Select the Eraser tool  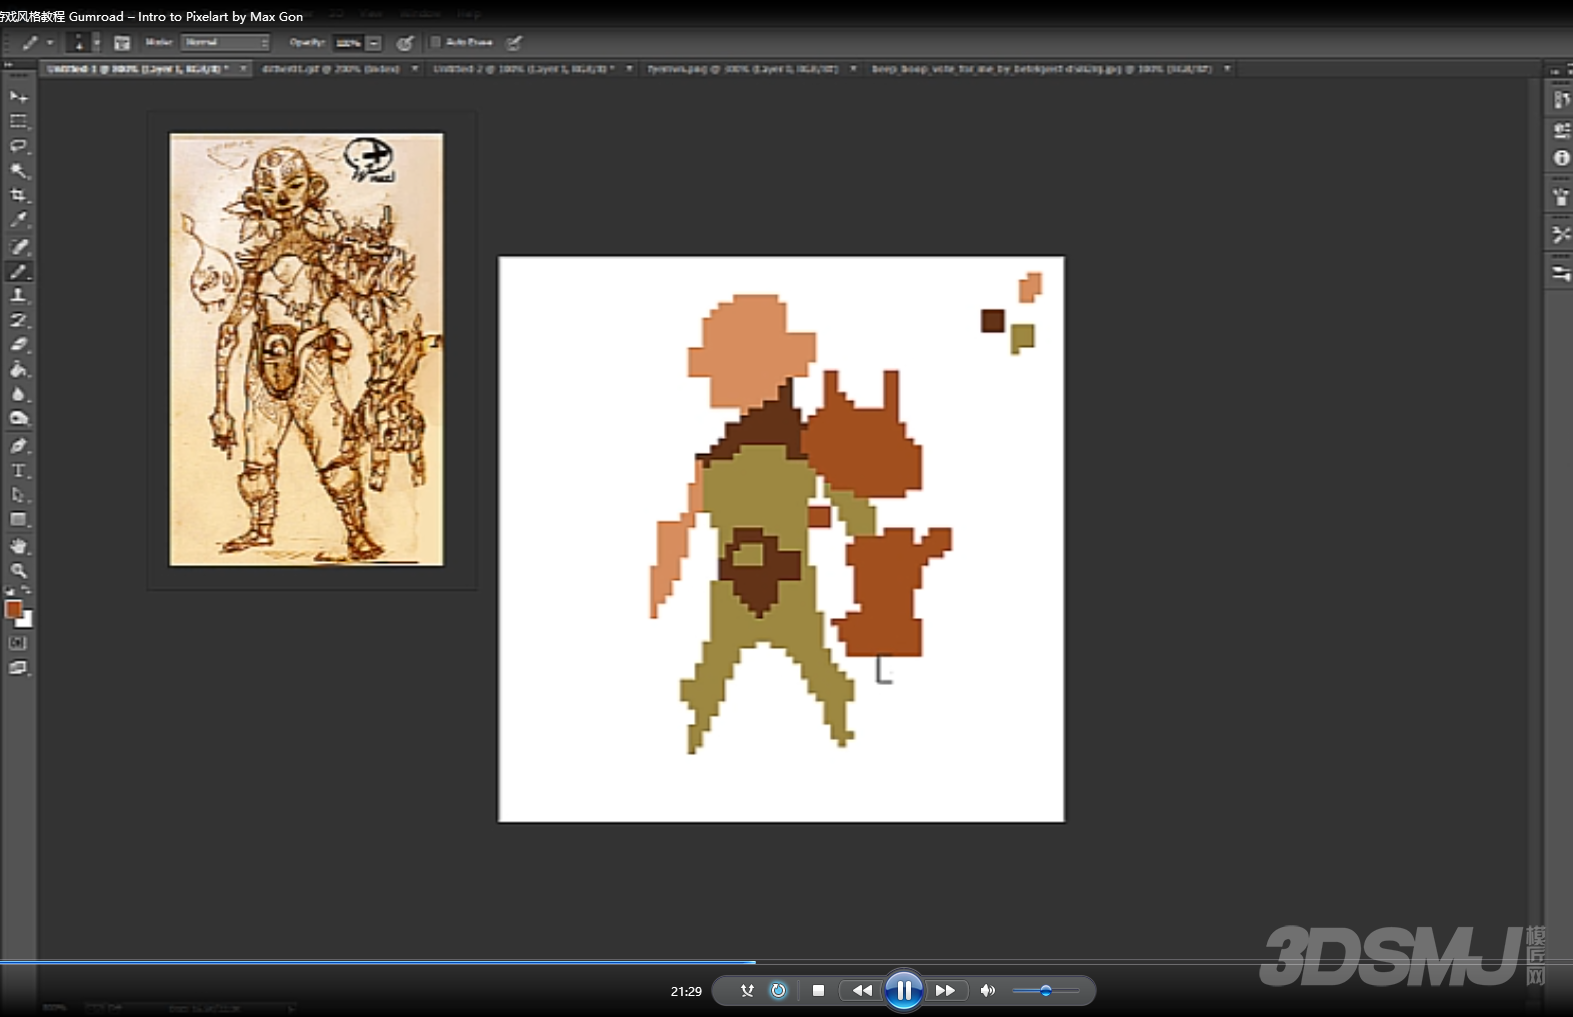click(18, 345)
